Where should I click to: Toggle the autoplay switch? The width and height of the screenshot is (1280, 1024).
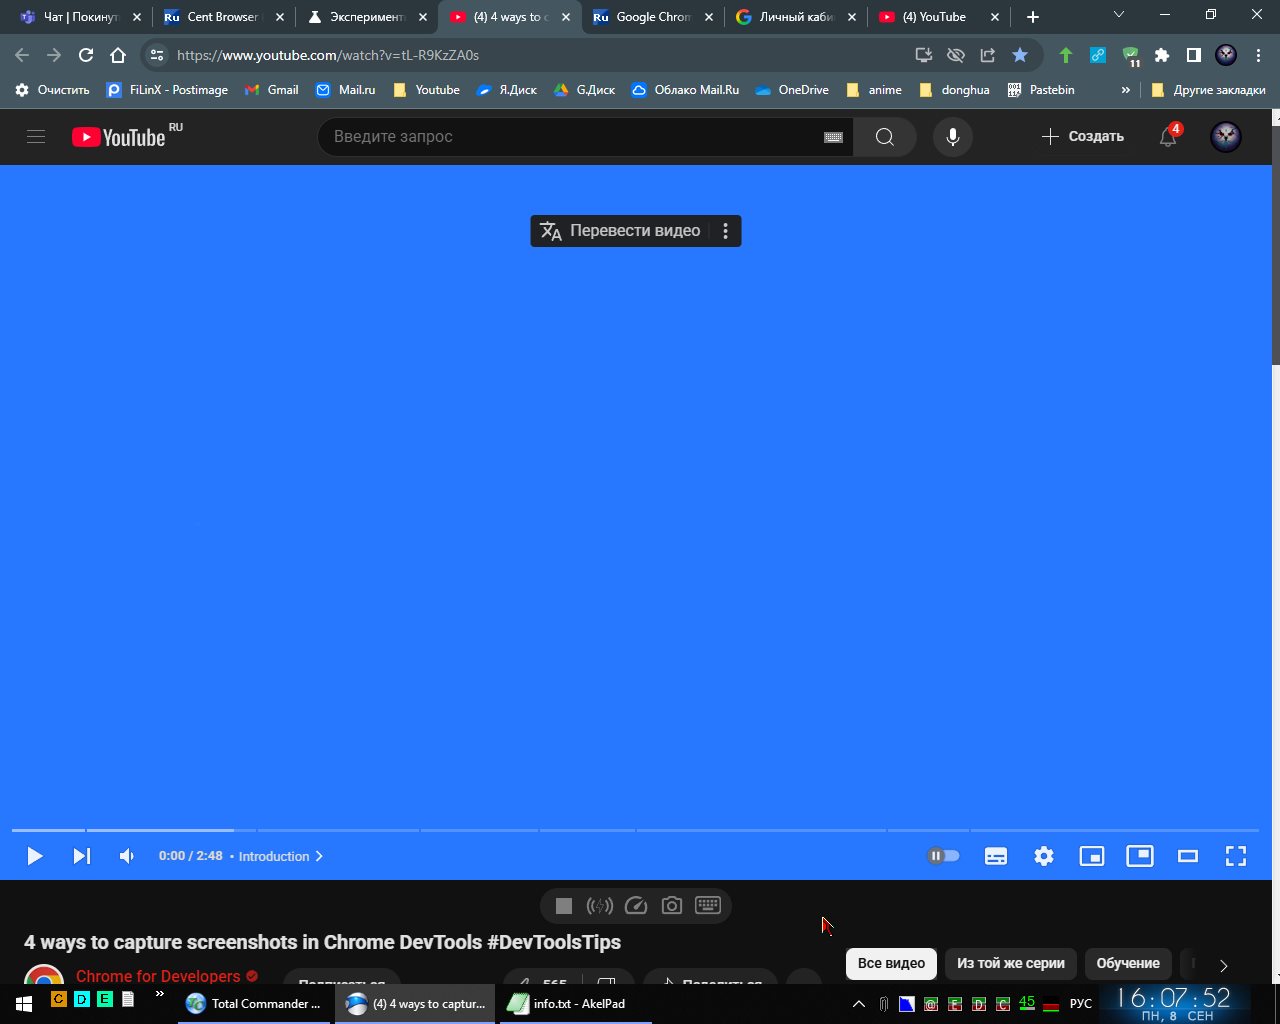pos(943,856)
